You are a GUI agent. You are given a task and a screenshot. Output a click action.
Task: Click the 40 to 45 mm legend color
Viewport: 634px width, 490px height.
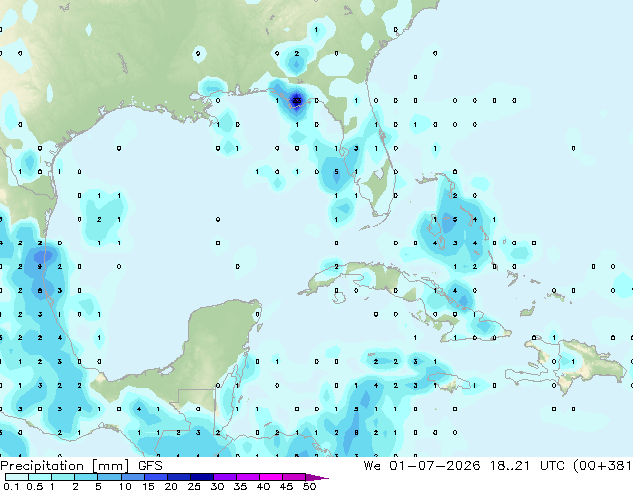[271, 477]
